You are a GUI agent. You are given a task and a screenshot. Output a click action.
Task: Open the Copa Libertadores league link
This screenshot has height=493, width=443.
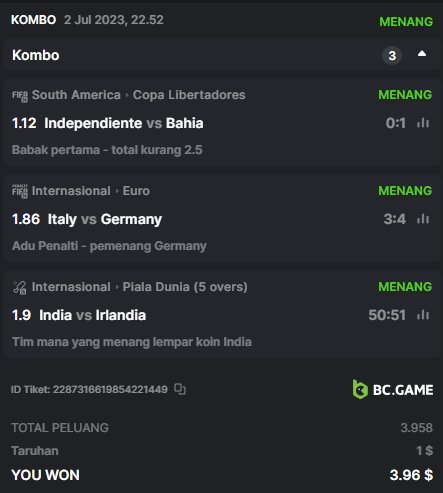click(189, 95)
